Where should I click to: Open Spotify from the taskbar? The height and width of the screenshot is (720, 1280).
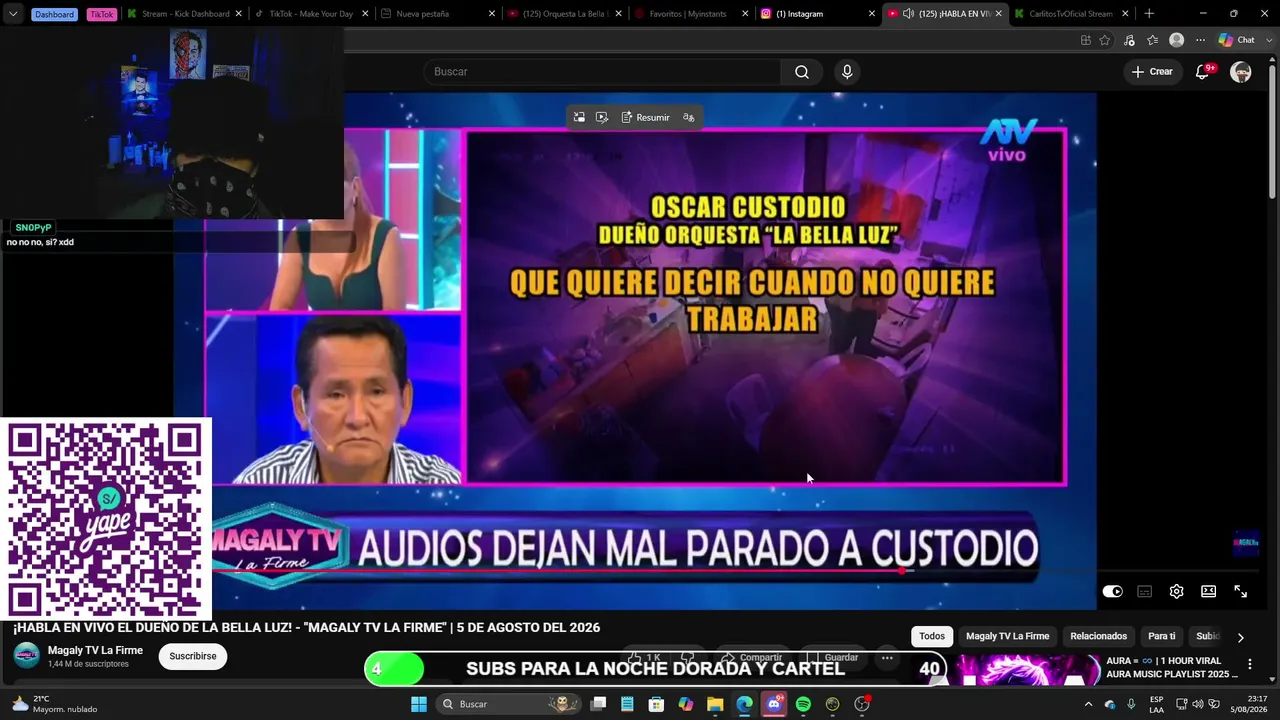(x=803, y=704)
